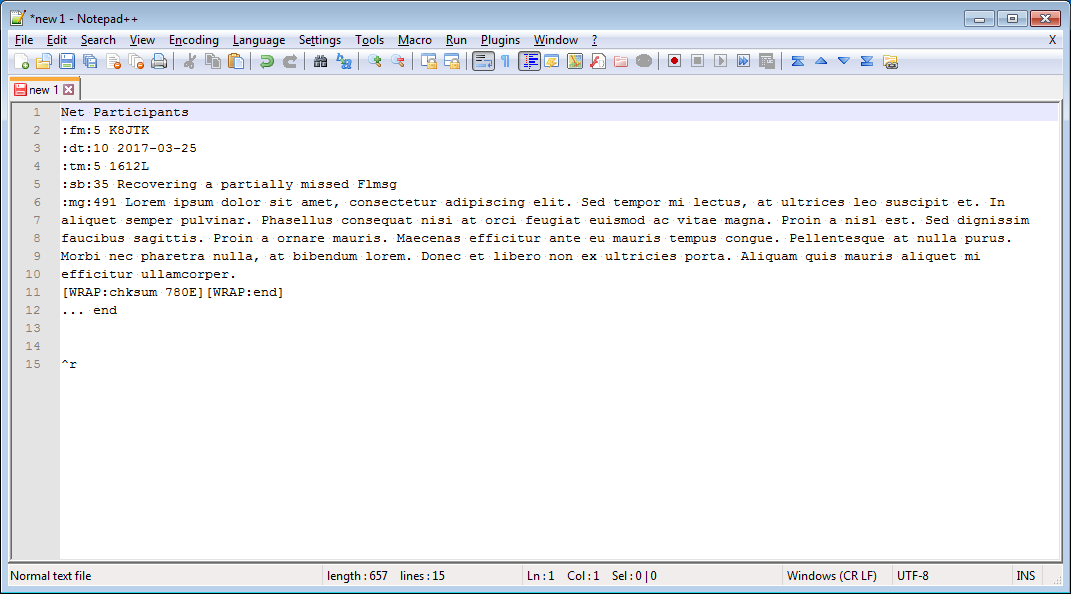
Task: Open the File menu
Action: 24,40
